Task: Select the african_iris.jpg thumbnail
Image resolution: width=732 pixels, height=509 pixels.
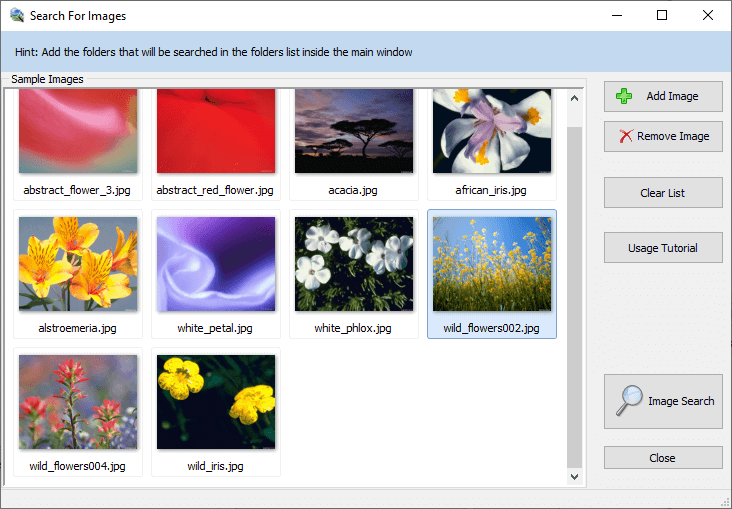Action: [x=491, y=131]
